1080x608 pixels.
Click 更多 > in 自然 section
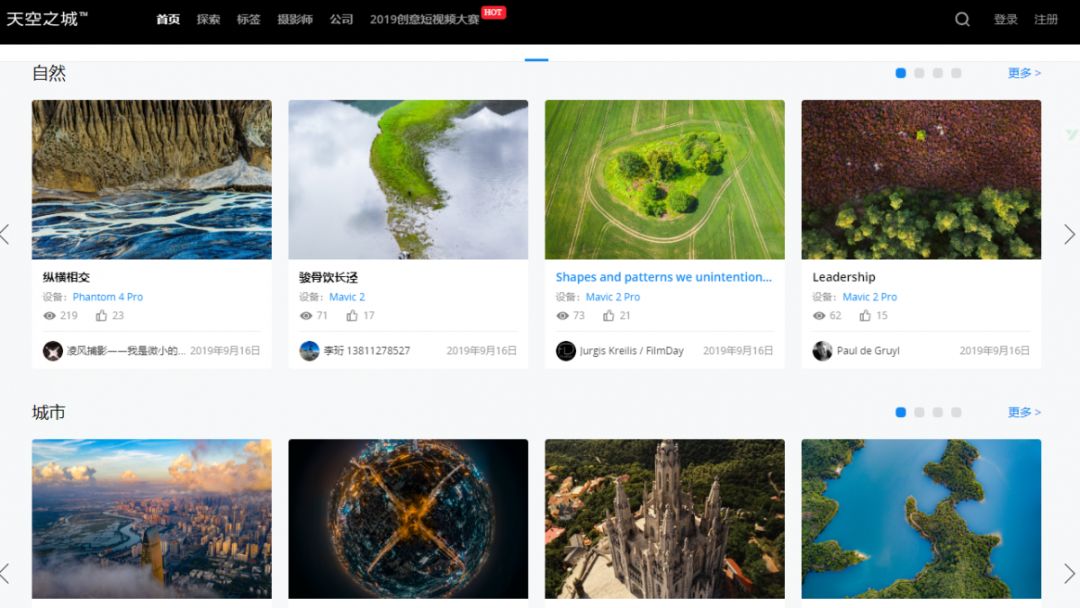pos(1024,73)
